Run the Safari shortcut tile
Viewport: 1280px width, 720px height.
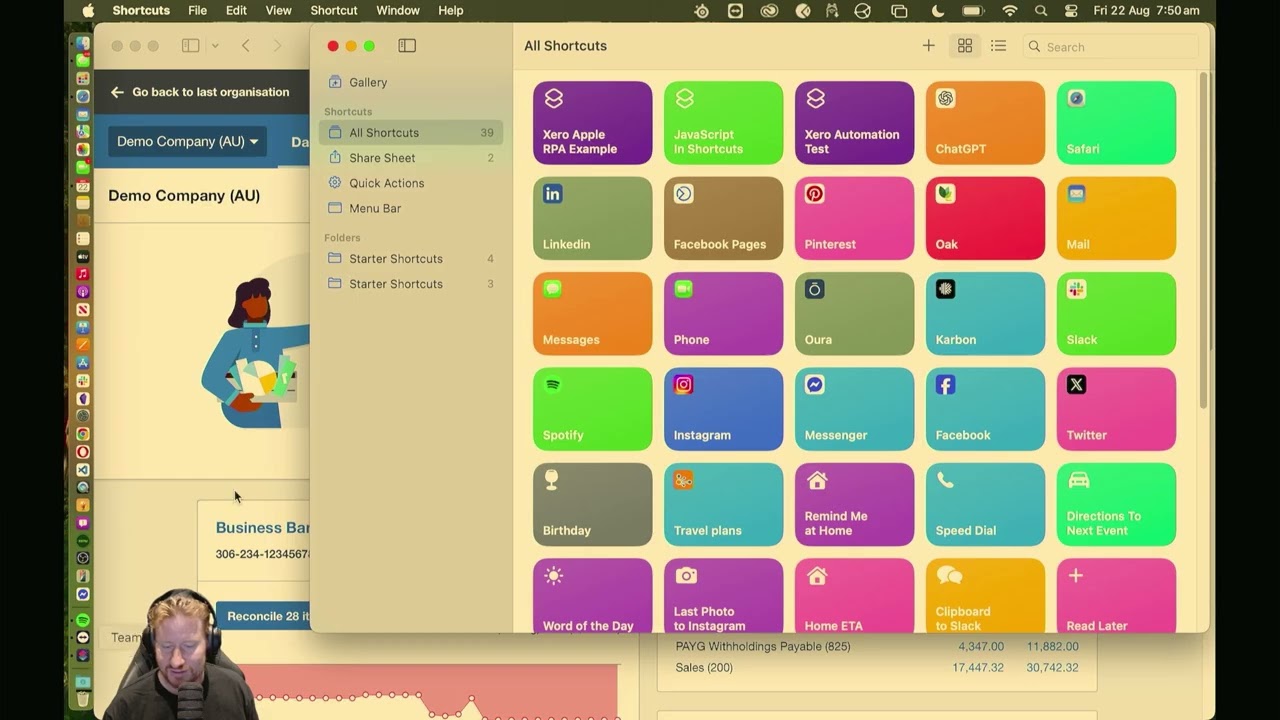tap(1116, 123)
